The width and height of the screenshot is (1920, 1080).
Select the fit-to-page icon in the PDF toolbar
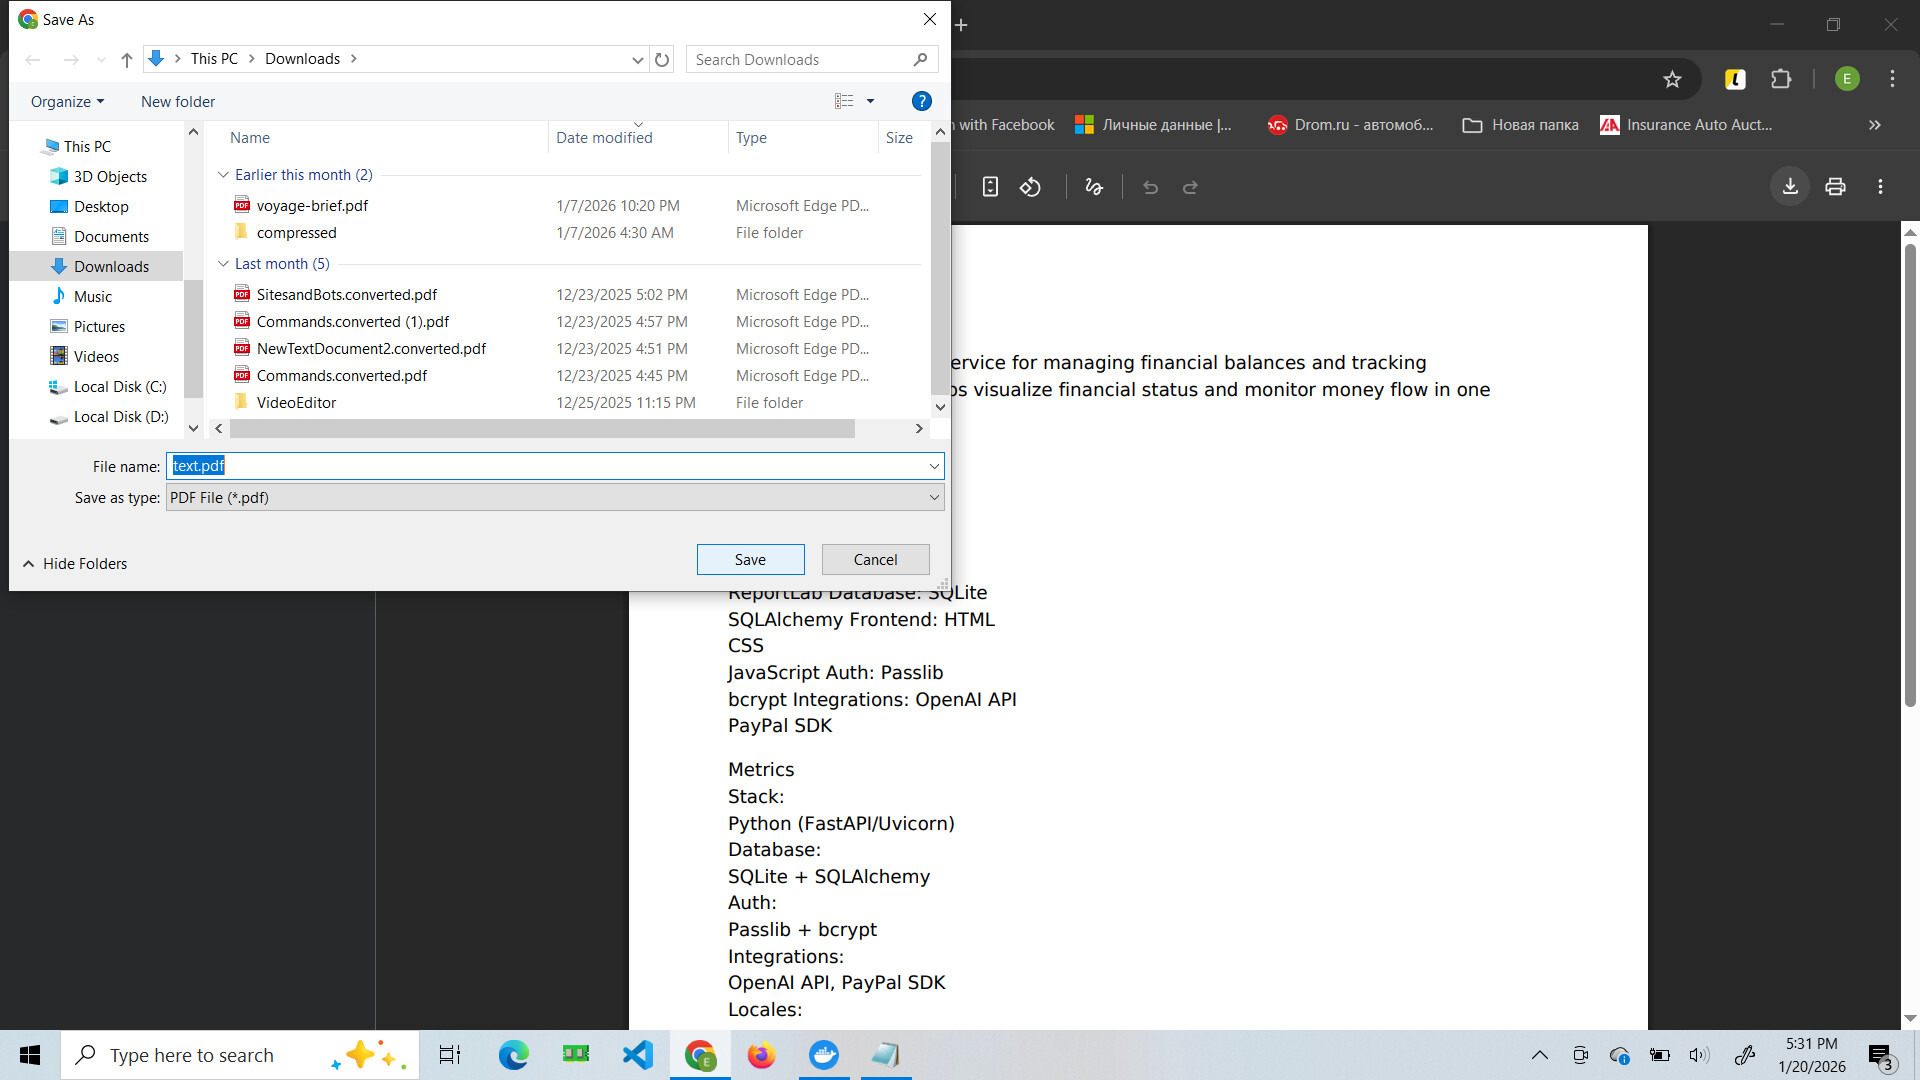coord(989,186)
